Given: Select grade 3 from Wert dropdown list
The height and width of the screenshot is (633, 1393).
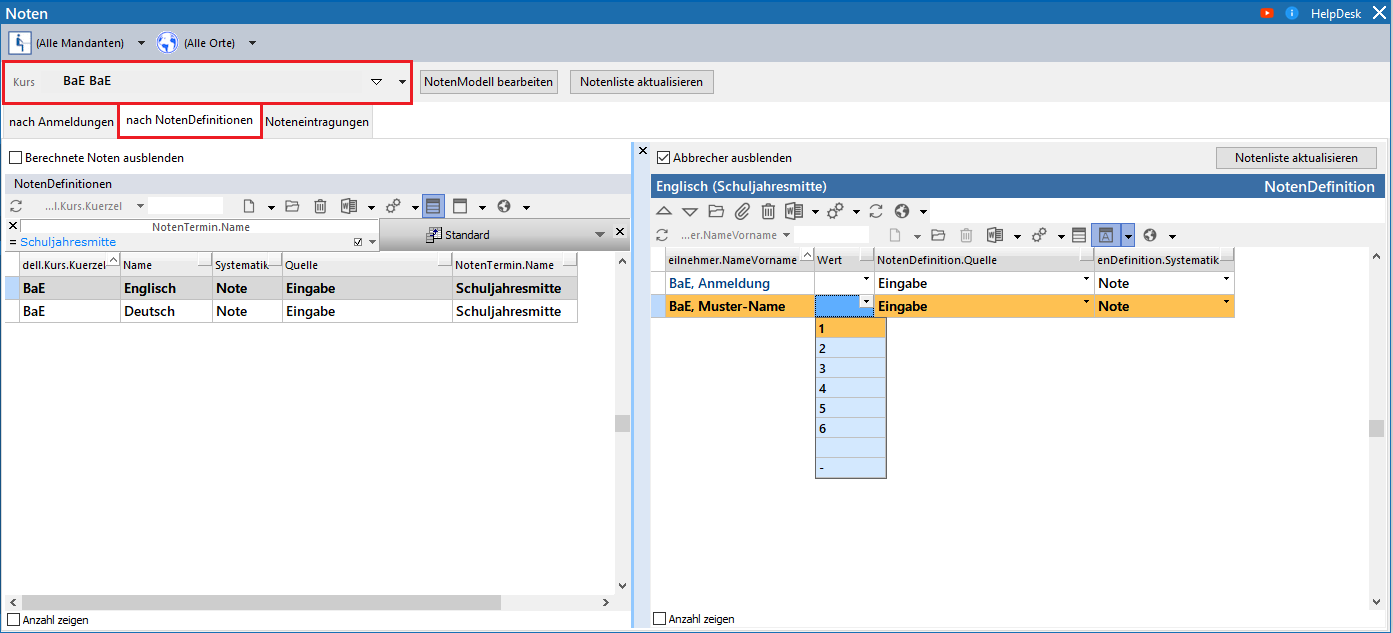Looking at the screenshot, I should click(x=850, y=368).
